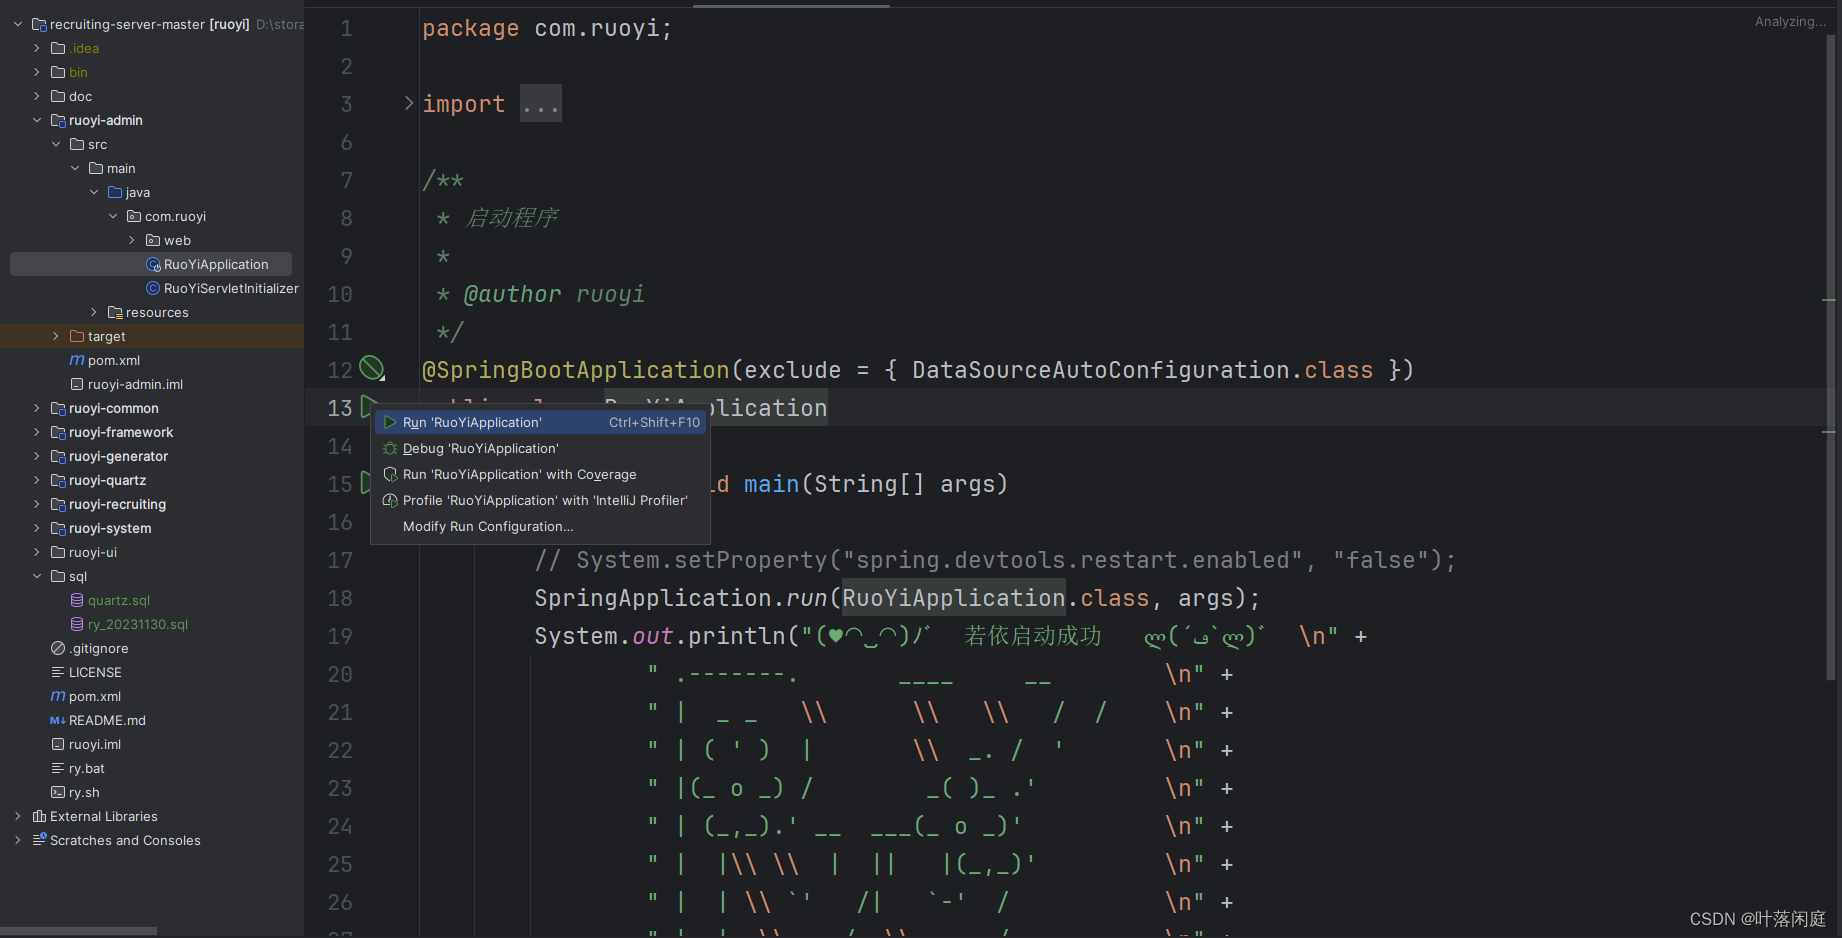Click the .gitignore file icon
This screenshot has width=1842, height=938.
tap(58, 648)
